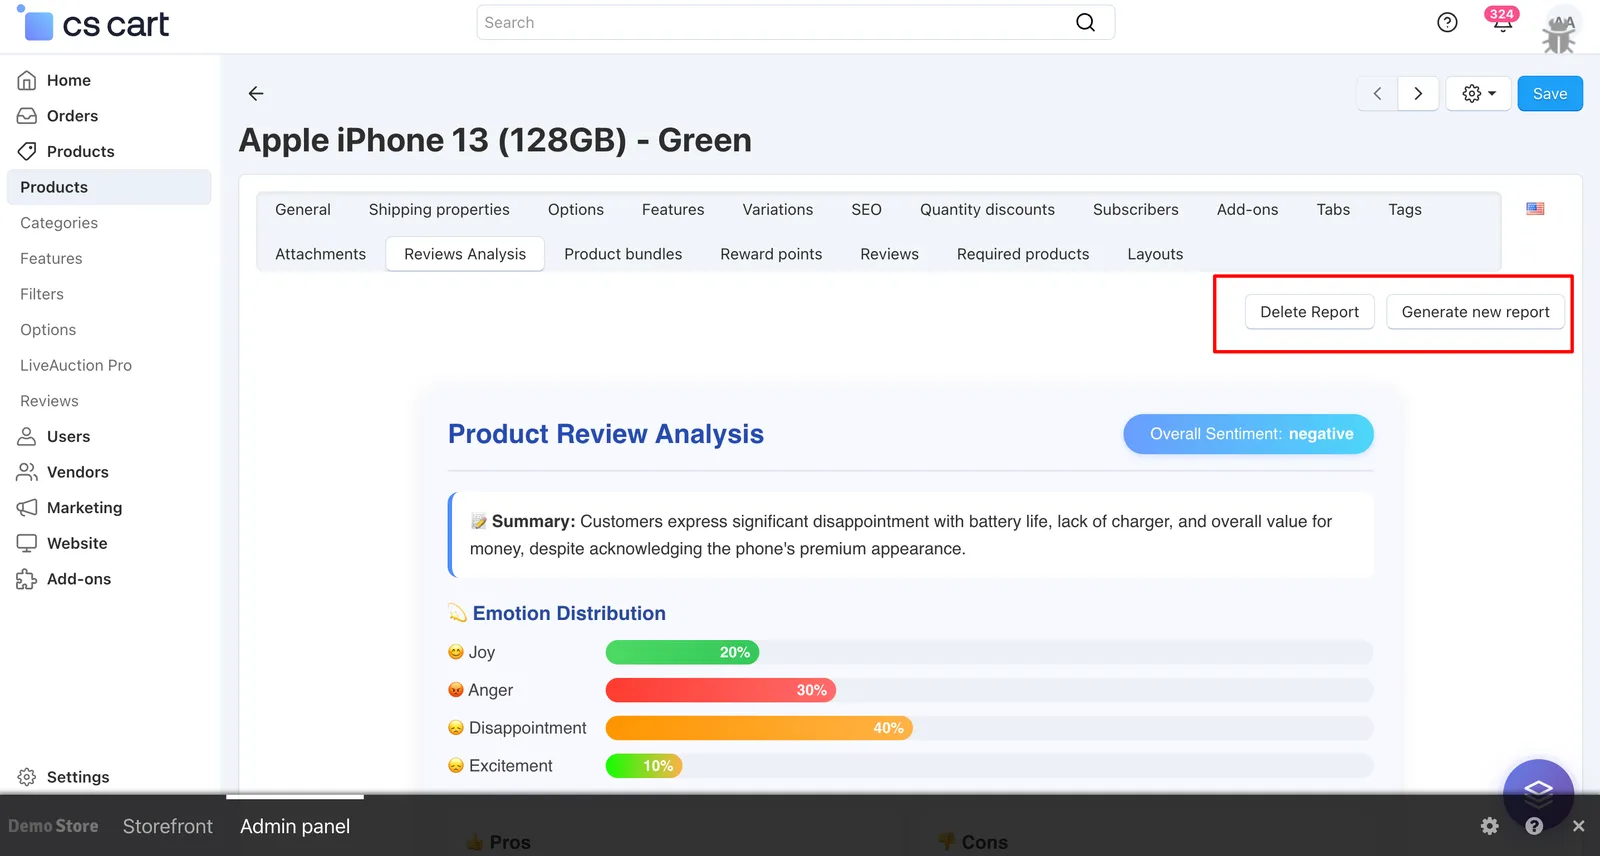Open the Users person icon

point(27,436)
